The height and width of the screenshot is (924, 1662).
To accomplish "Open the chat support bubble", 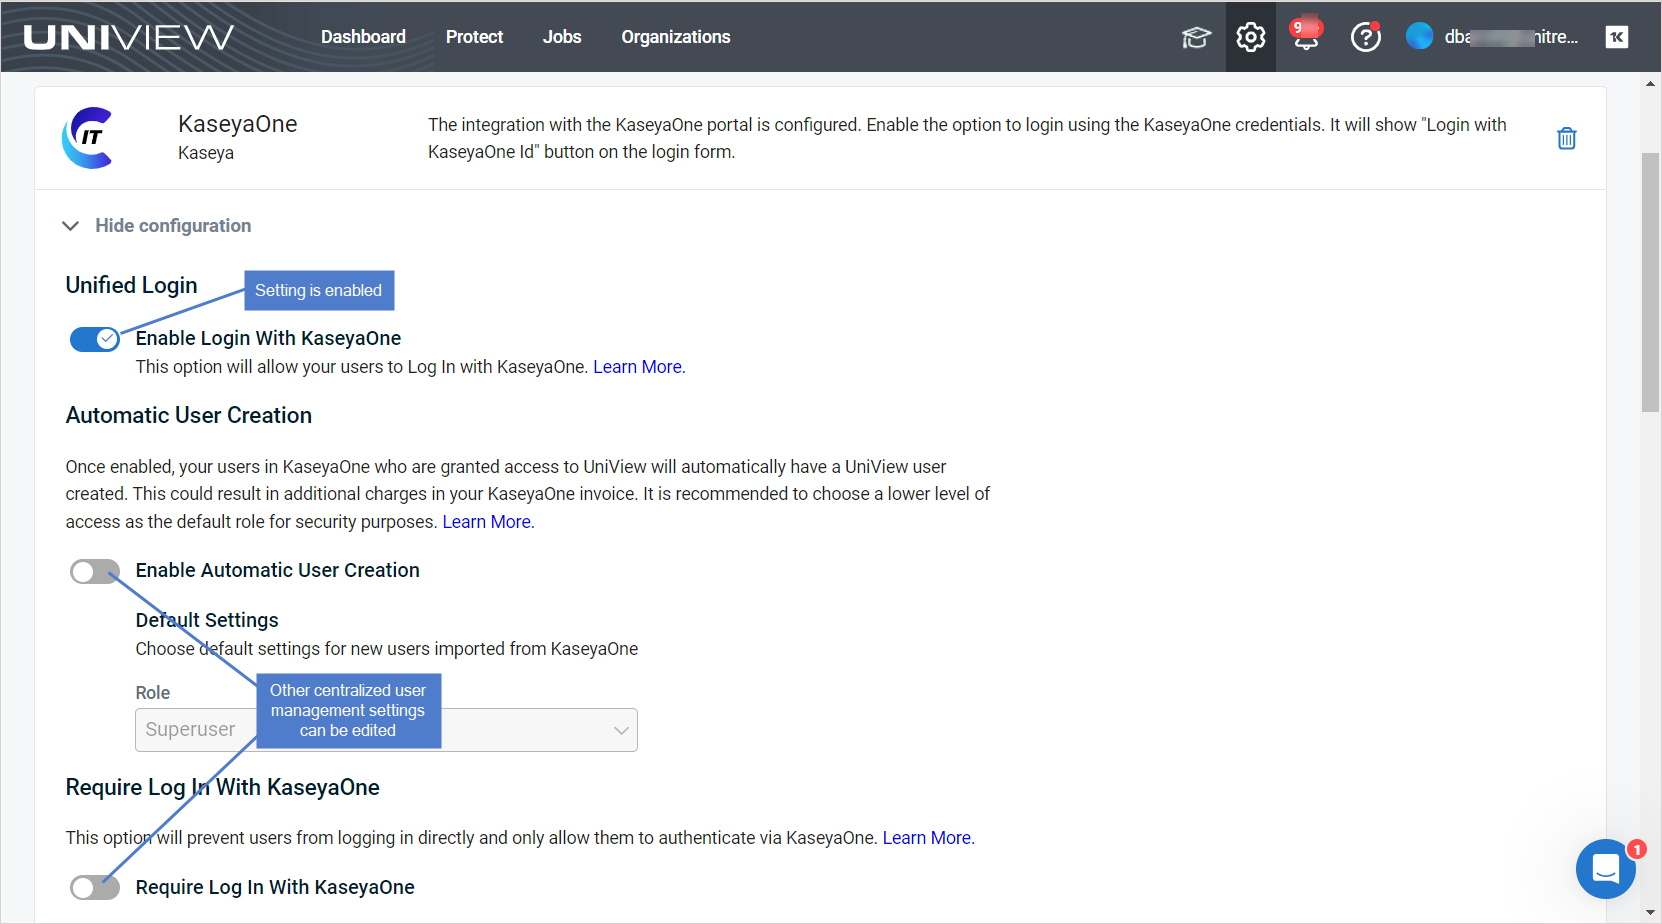I will tap(1606, 869).
